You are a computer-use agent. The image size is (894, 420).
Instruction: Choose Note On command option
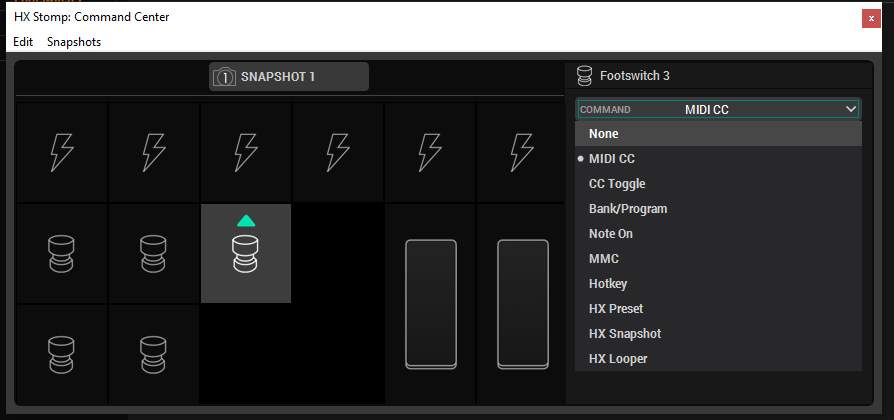[718, 234]
